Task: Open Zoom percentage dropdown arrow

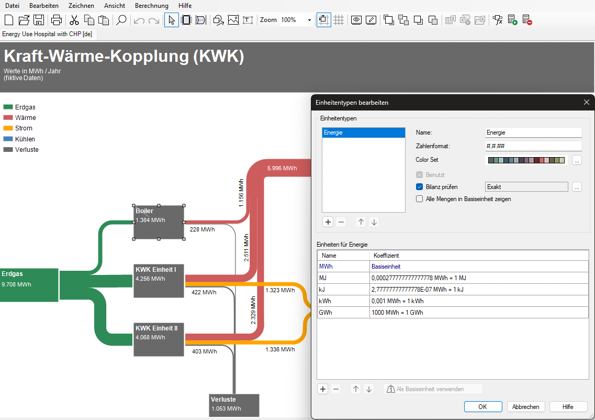Action: pyautogui.click(x=309, y=20)
